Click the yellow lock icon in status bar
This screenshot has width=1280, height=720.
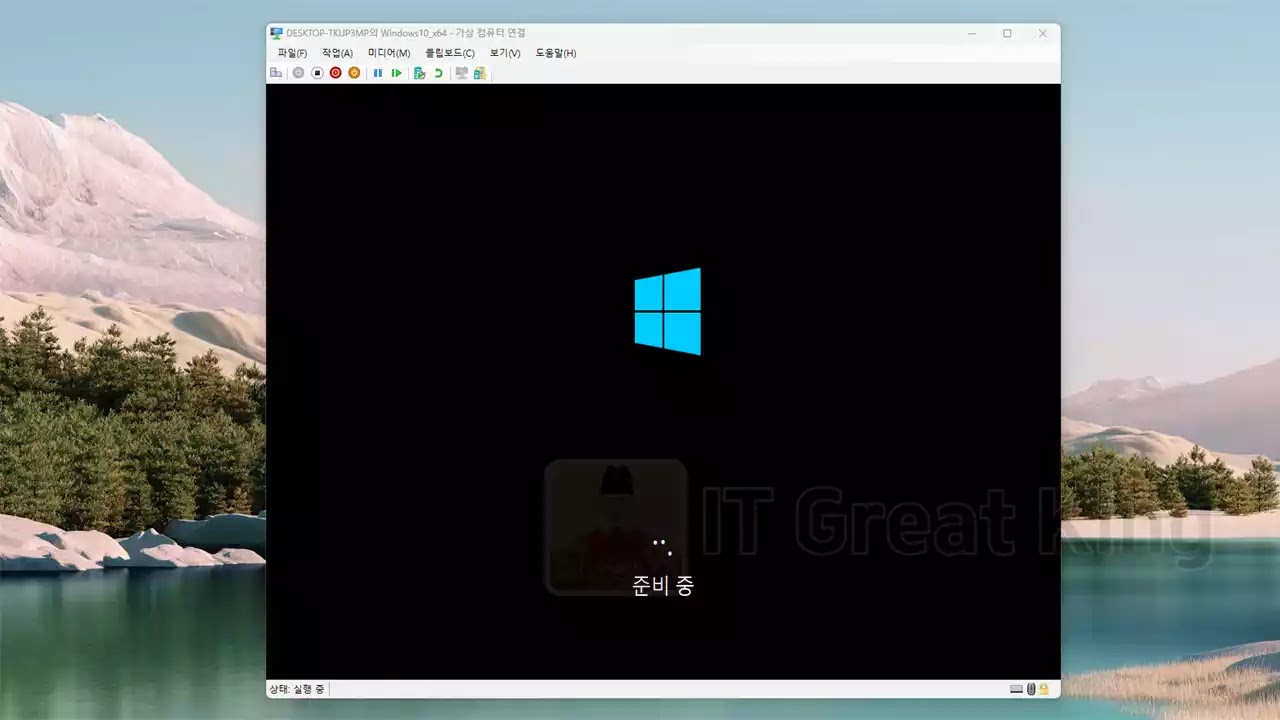(x=1044, y=689)
